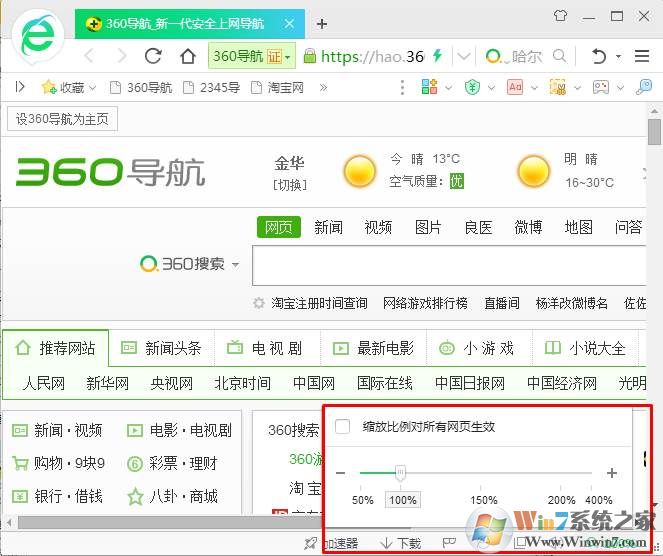Open a new tab with plus button
Image resolution: width=663 pixels, height=556 pixels.
[322, 24]
